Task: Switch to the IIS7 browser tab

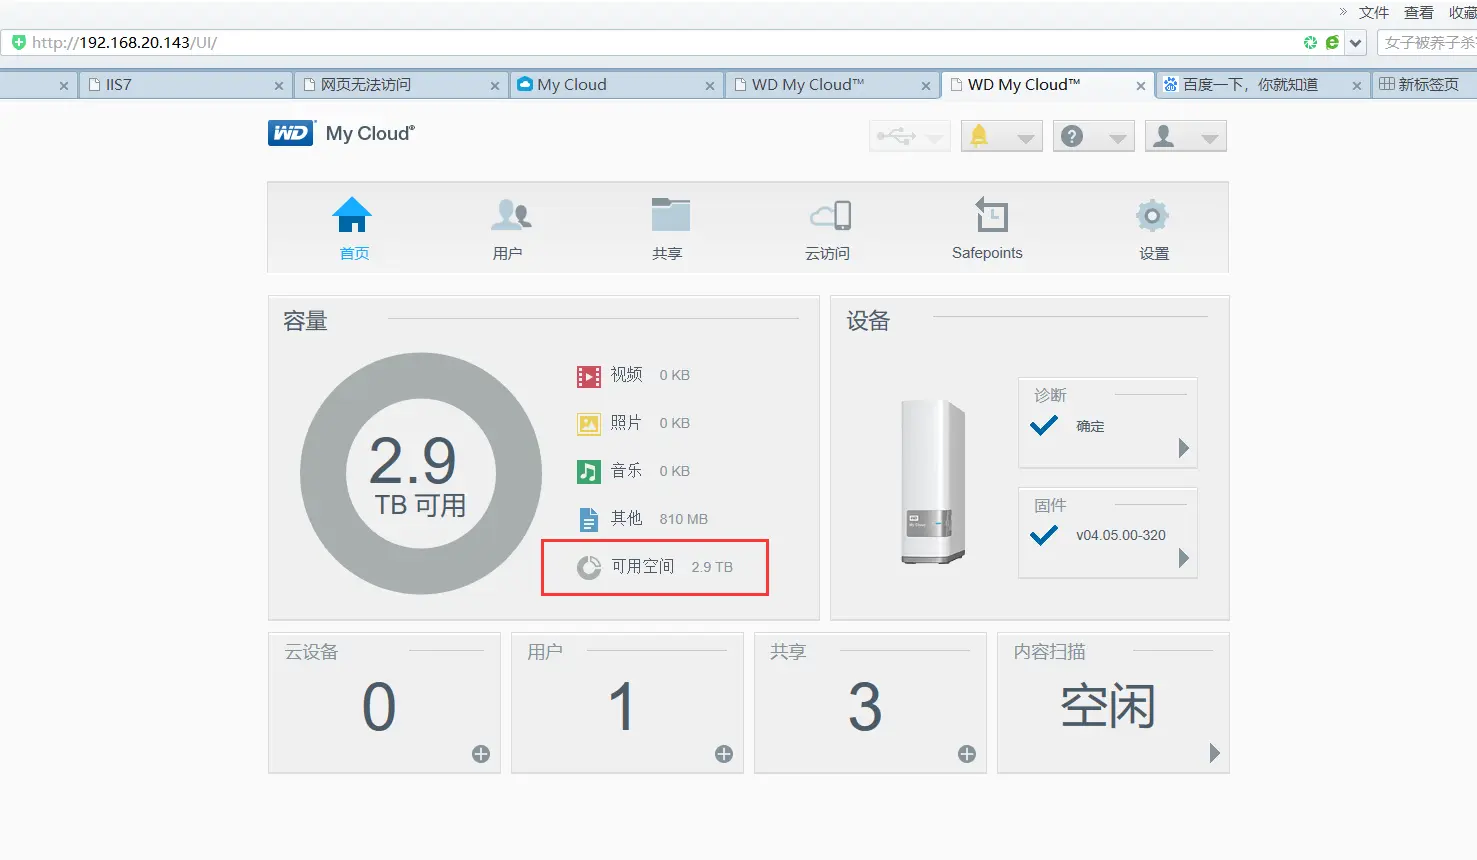Action: pos(186,85)
